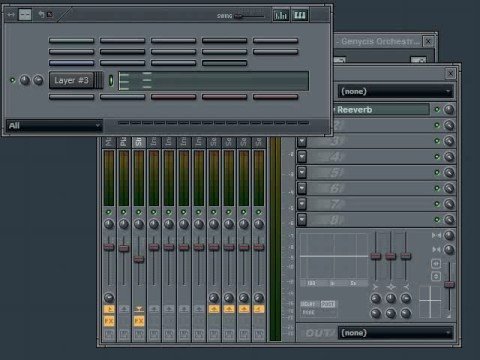This screenshot has width=480, height=360.
Task: Click the Sl mixer track volume fader
Action: click(x=139, y=259)
